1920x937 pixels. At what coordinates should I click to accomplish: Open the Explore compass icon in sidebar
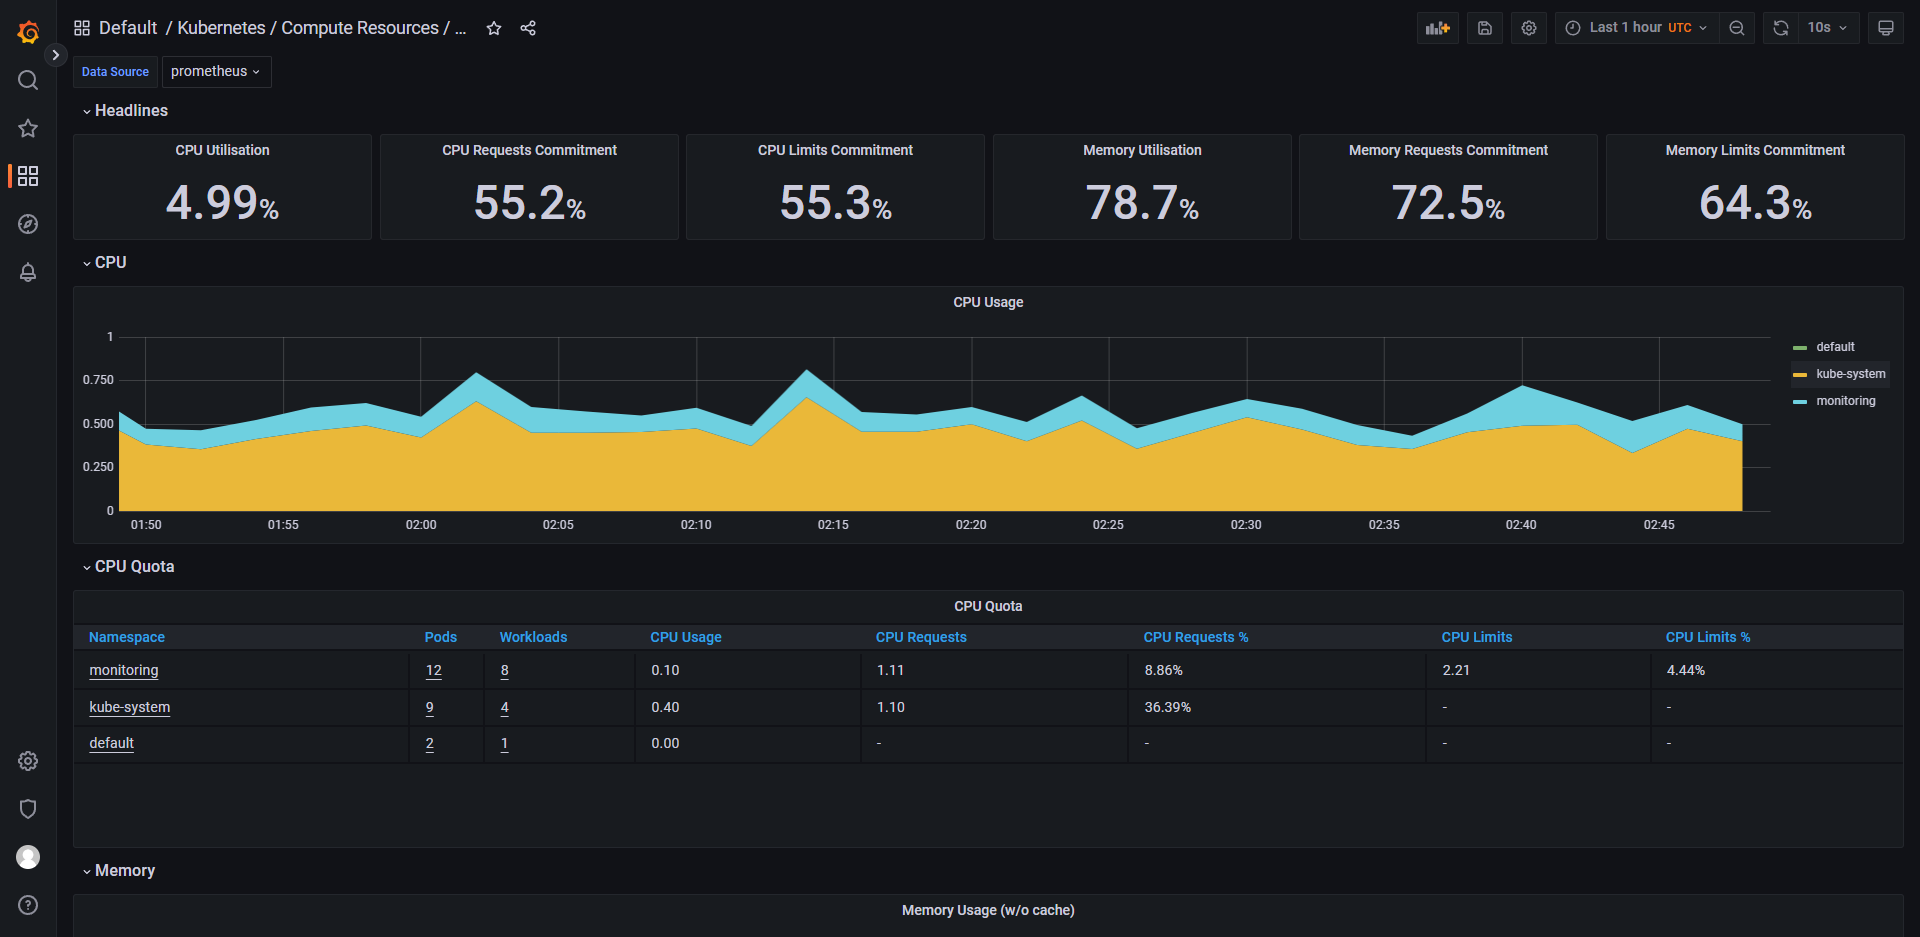click(x=28, y=224)
